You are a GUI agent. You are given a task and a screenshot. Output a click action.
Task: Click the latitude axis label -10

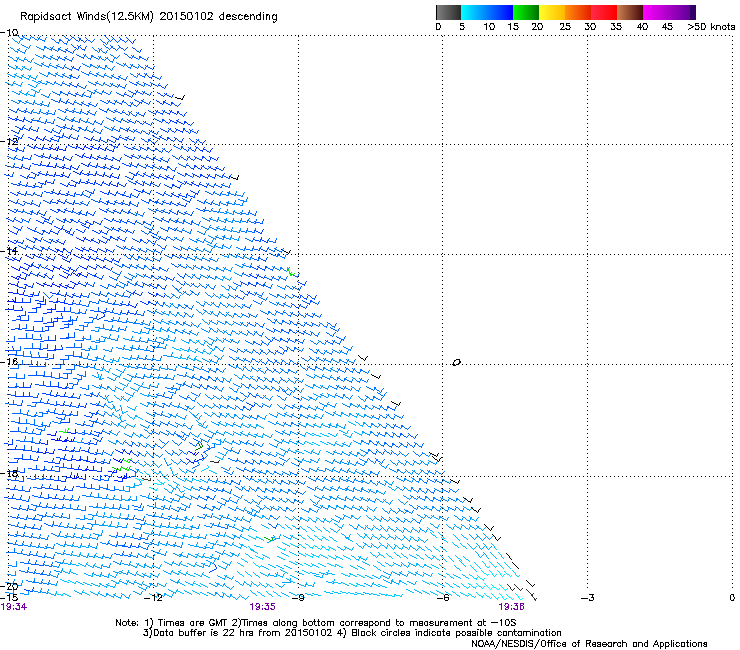(x=9, y=33)
